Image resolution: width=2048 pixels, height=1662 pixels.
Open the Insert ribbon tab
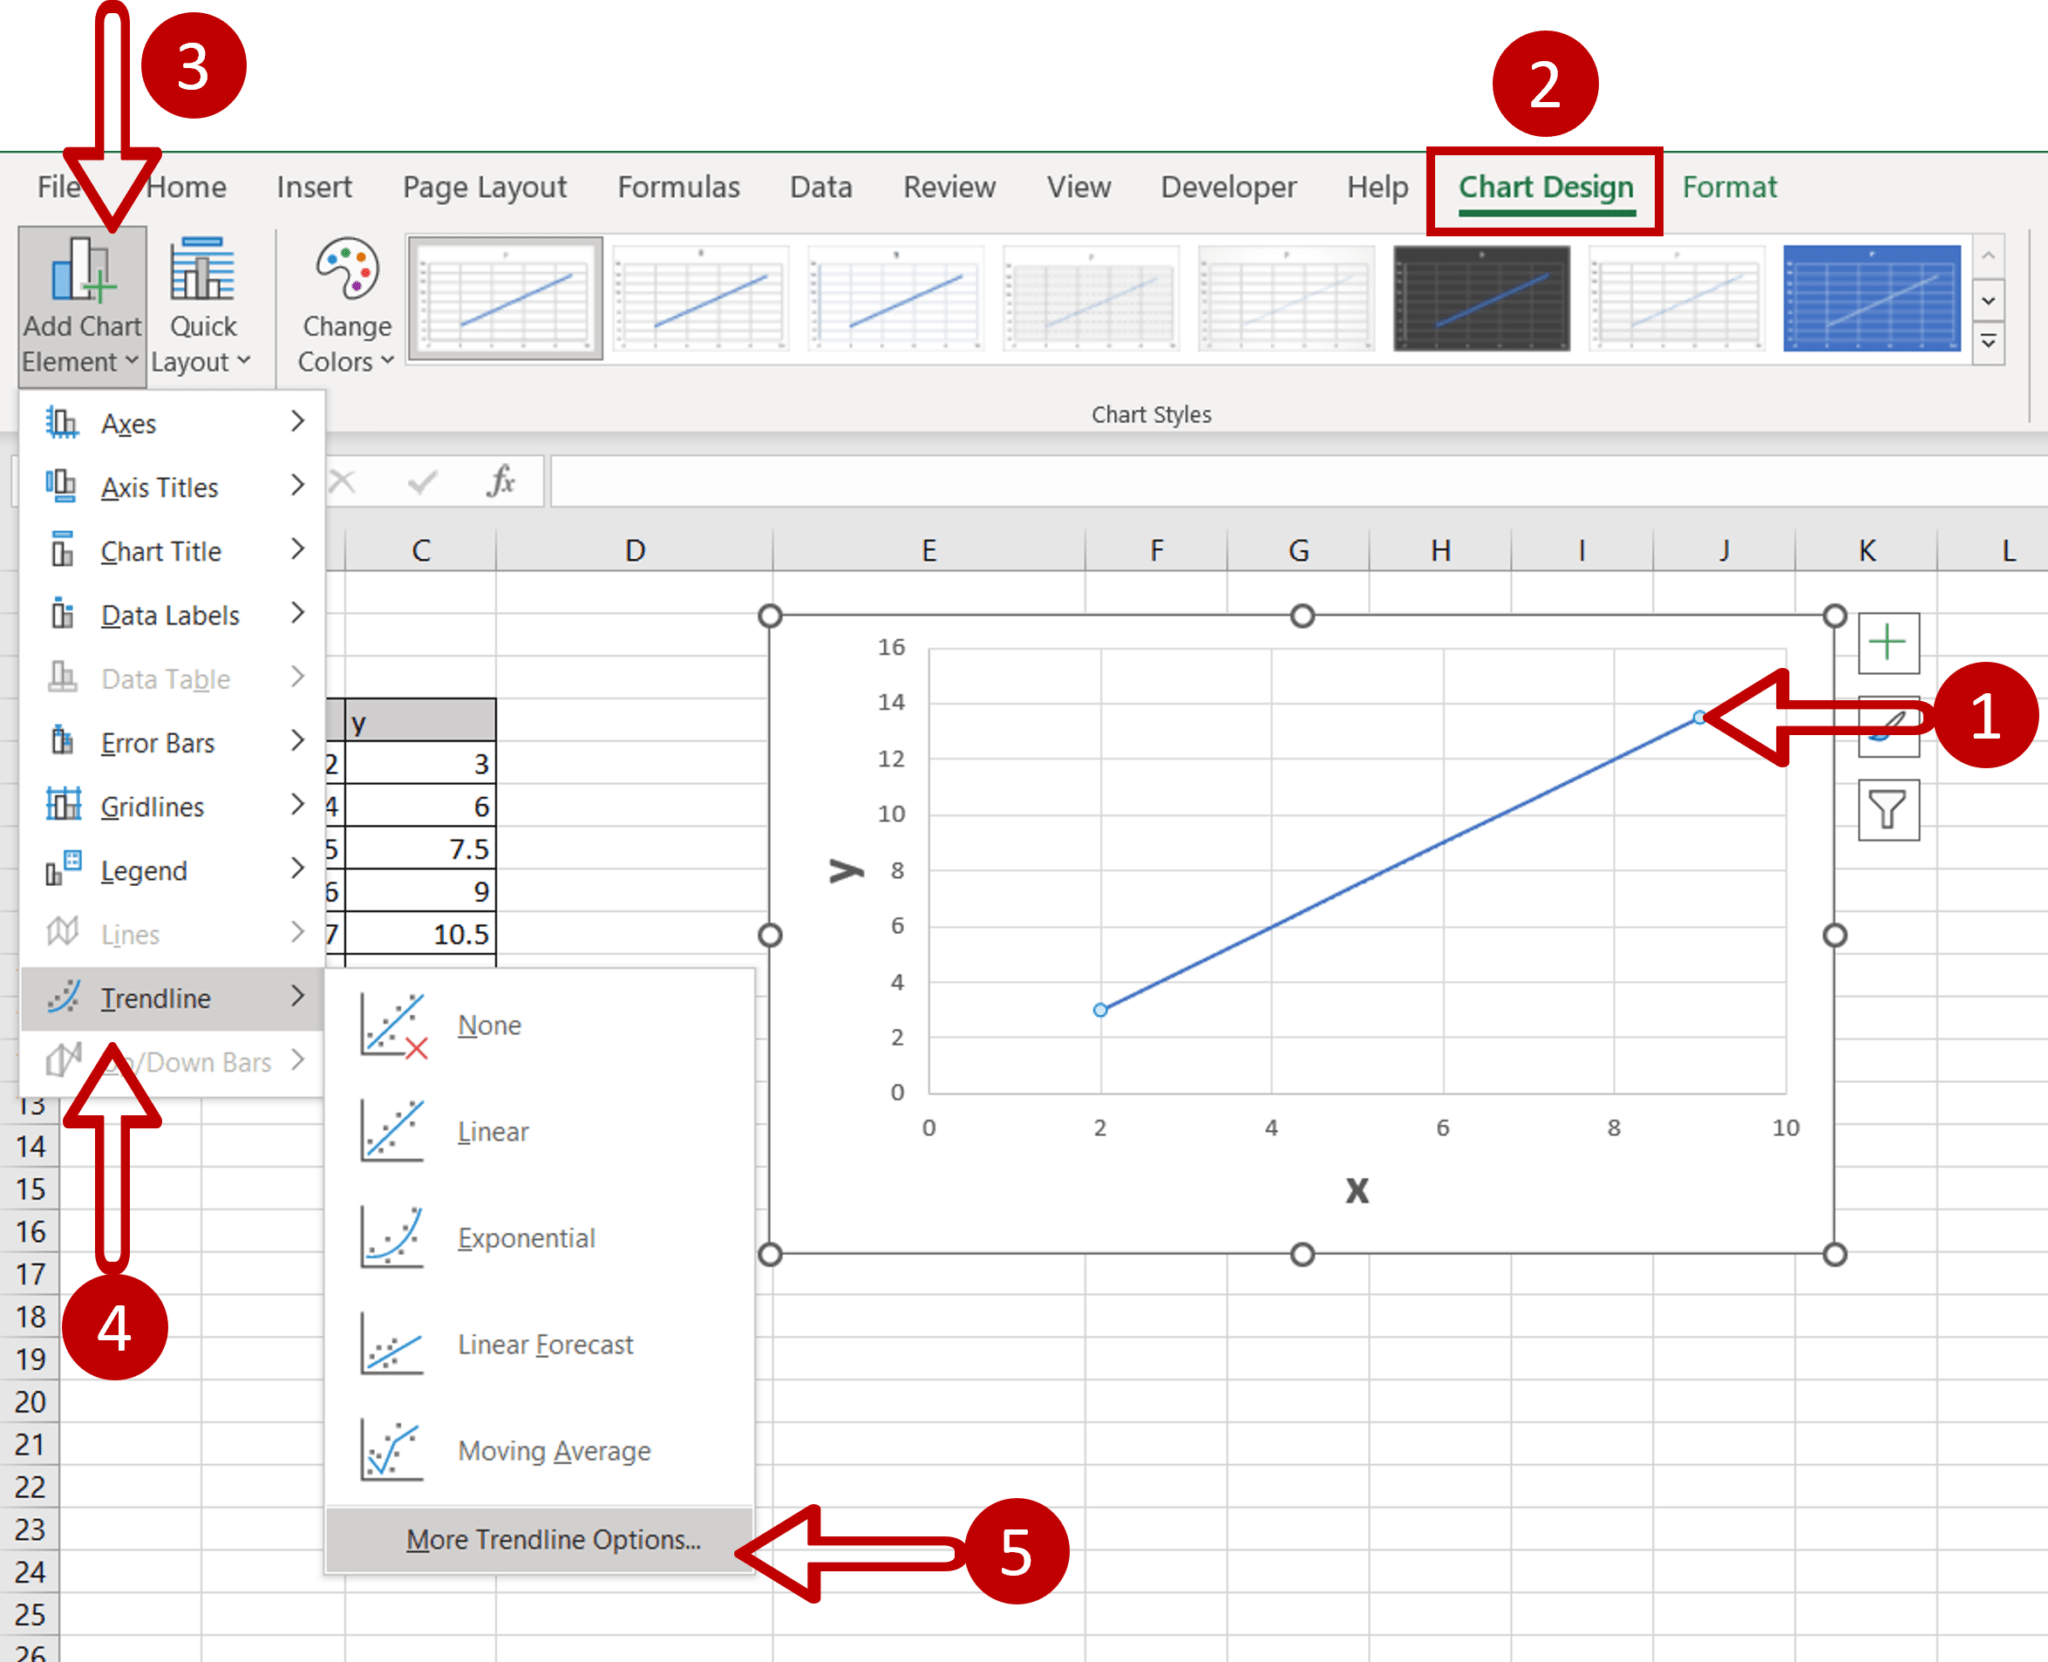point(314,187)
